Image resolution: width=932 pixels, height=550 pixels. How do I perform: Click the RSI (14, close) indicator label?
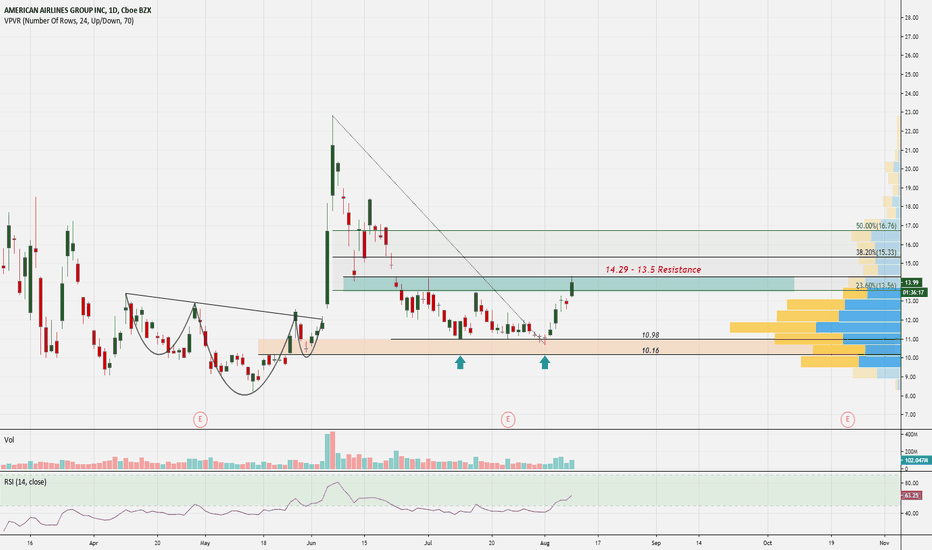point(25,482)
